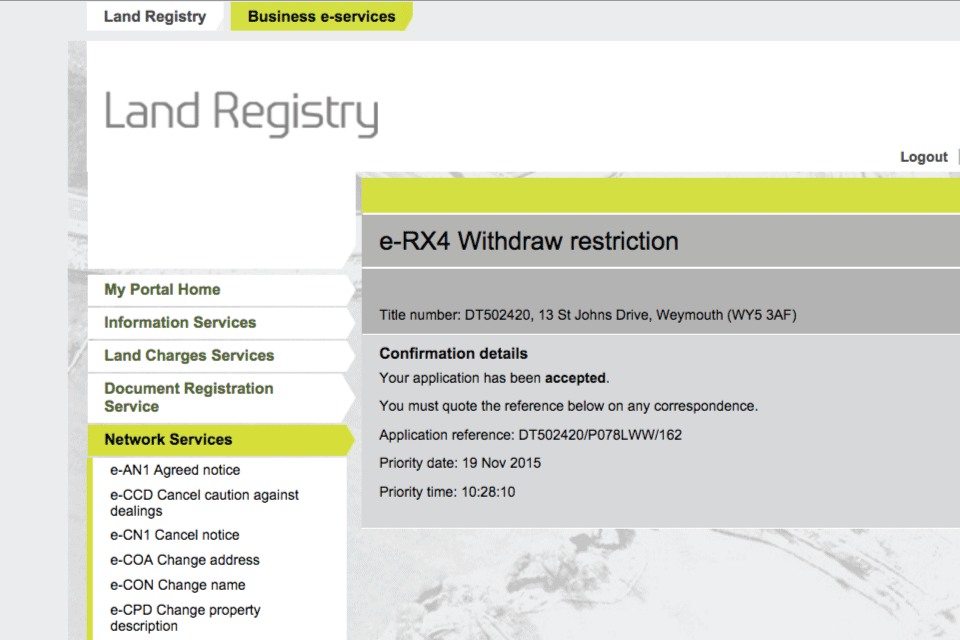Viewport: 960px width, 640px height.
Task: Select Land Charges Services in sidebar
Action: [189, 356]
